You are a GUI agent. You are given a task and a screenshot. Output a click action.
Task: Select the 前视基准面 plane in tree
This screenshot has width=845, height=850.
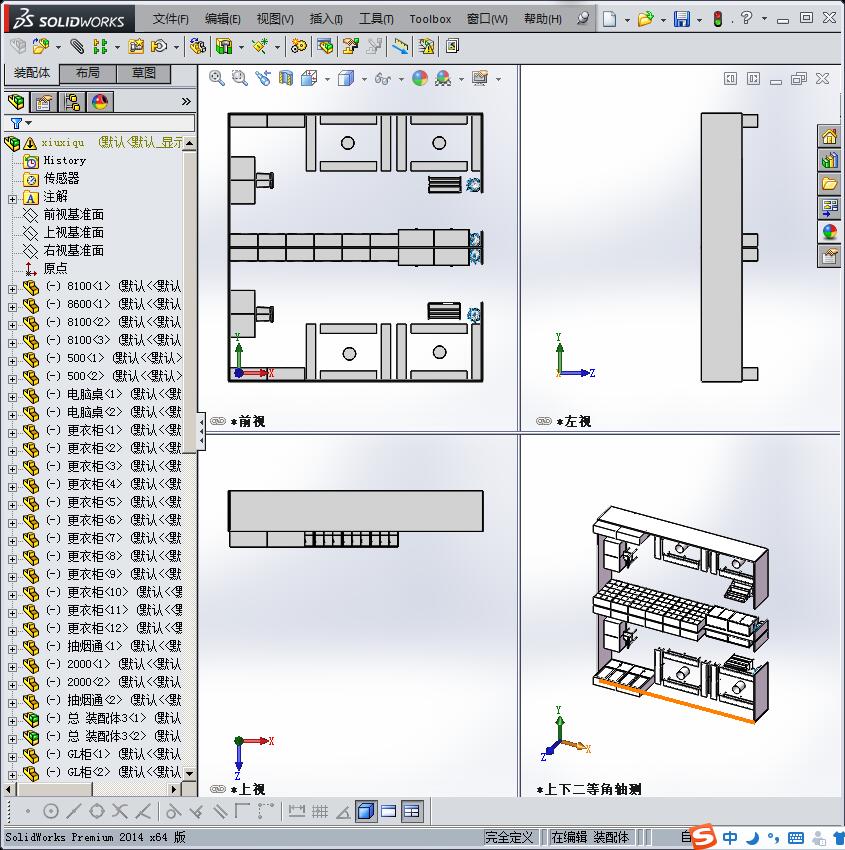[x=73, y=215]
